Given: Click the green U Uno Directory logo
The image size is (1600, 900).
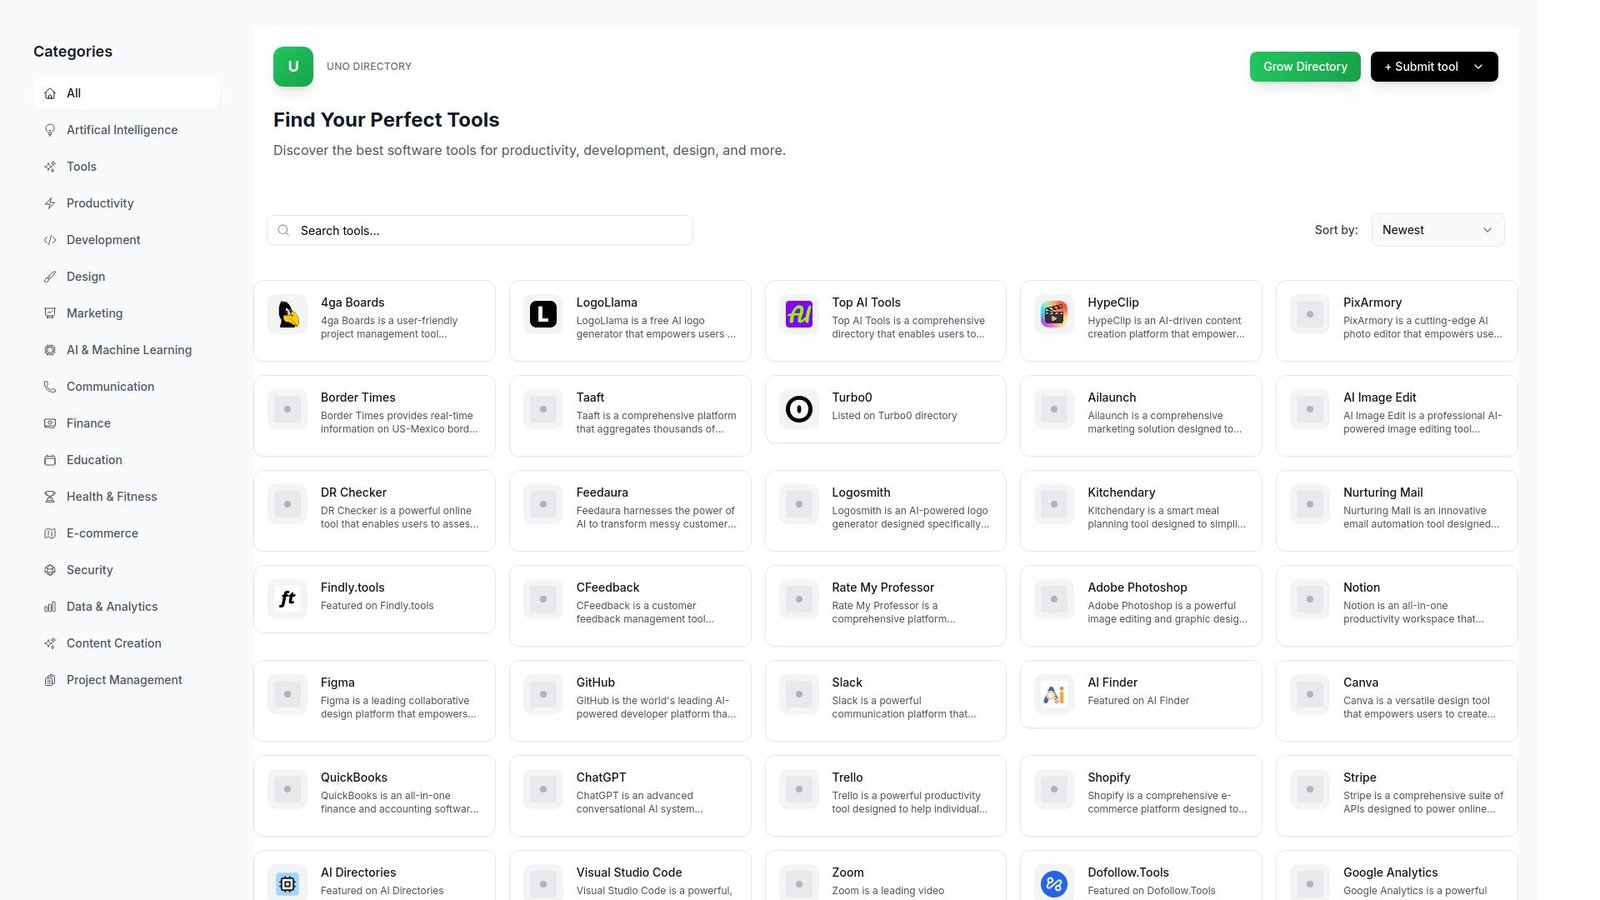Looking at the screenshot, I should tap(293, 67).
